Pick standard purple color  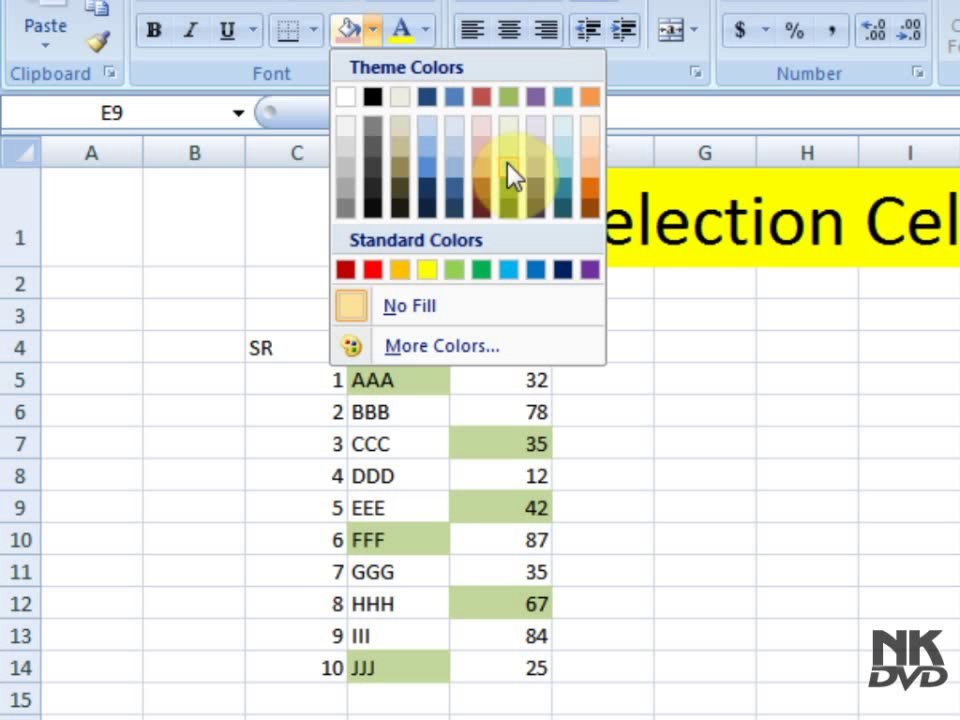pos(590,269)
